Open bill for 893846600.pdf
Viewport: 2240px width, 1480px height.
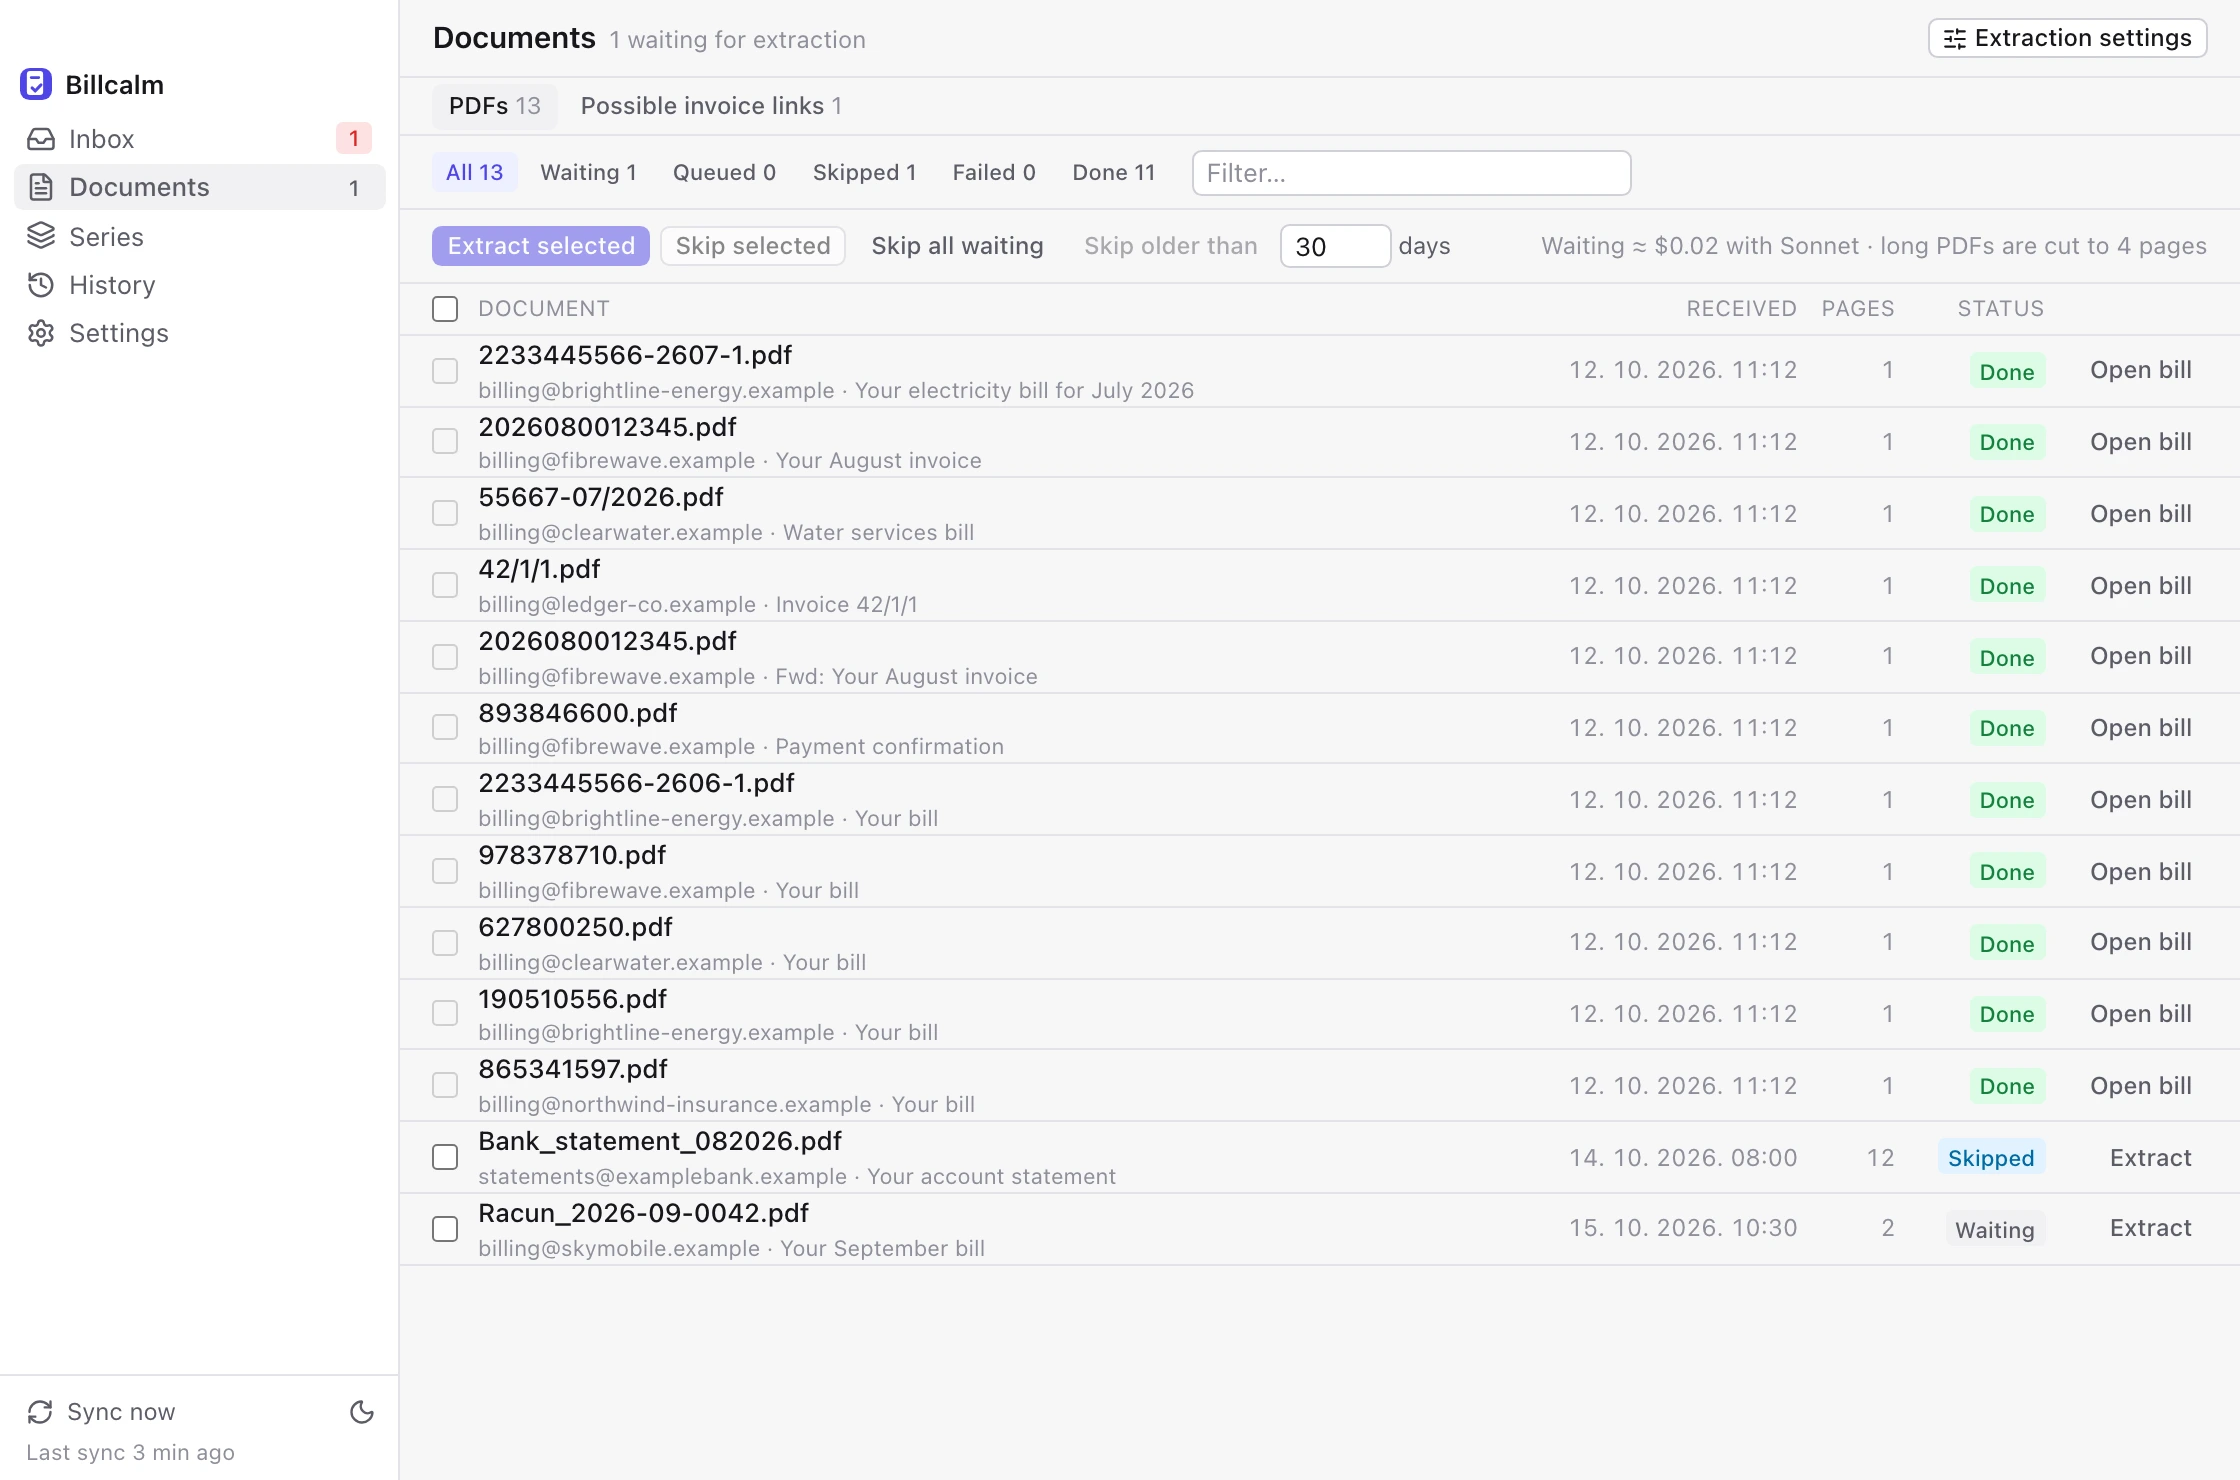pyautogui.click(x=2140, y=728)
